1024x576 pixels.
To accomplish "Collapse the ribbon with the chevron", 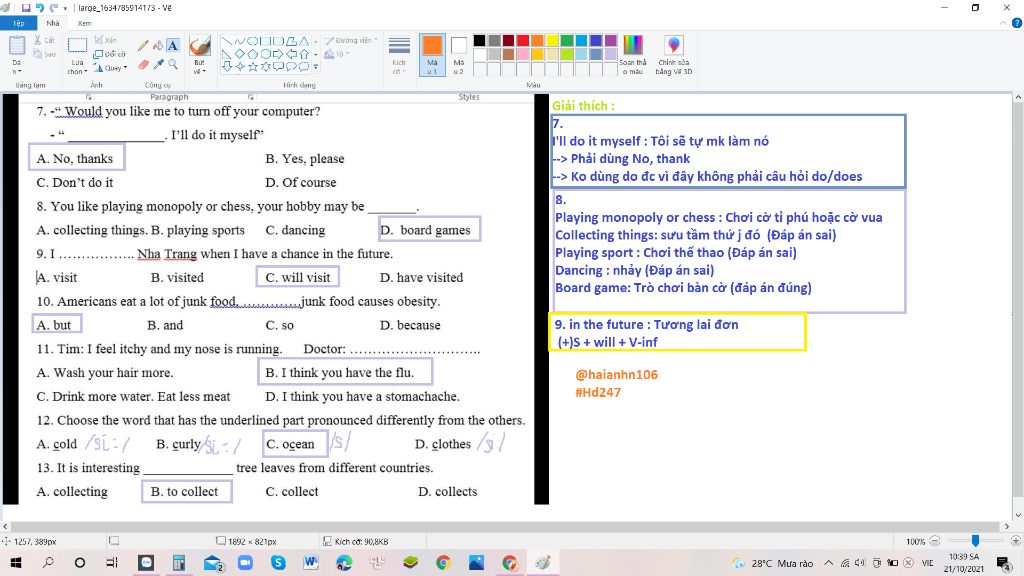I will [x=1003, y=23].
